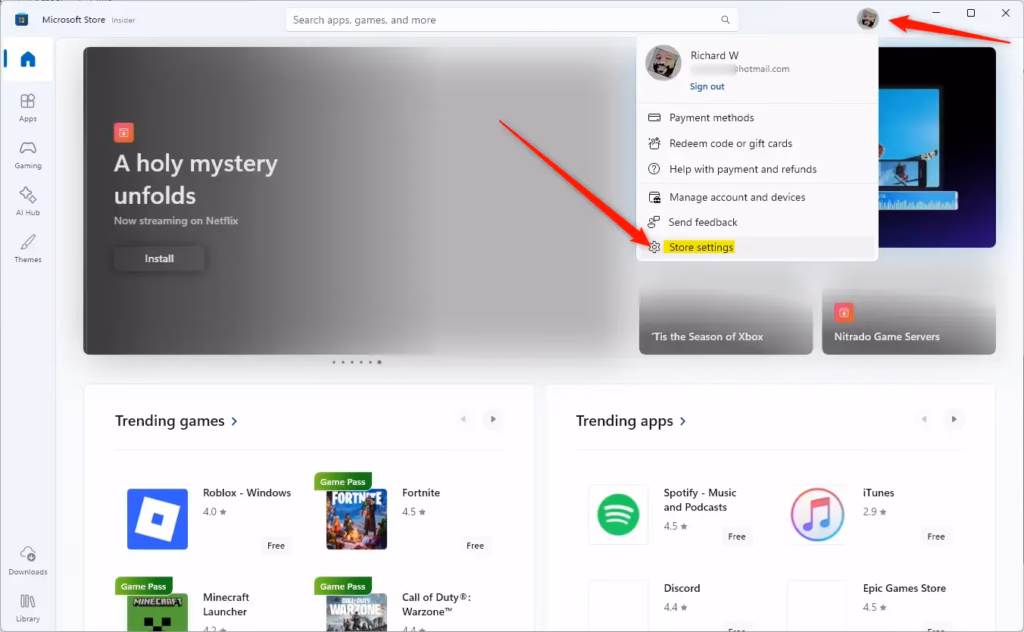The width and height of the screenshot is (1024, 632).
Task: Open Manage account and devices
Action: (737, 197)
